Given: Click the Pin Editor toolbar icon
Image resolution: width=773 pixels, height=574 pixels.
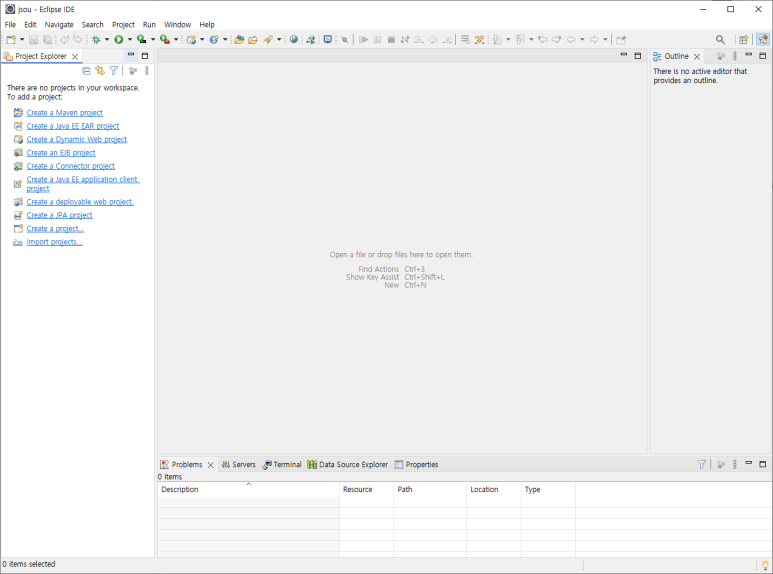Looking at the screenshot, I should (x=621, y=39).
